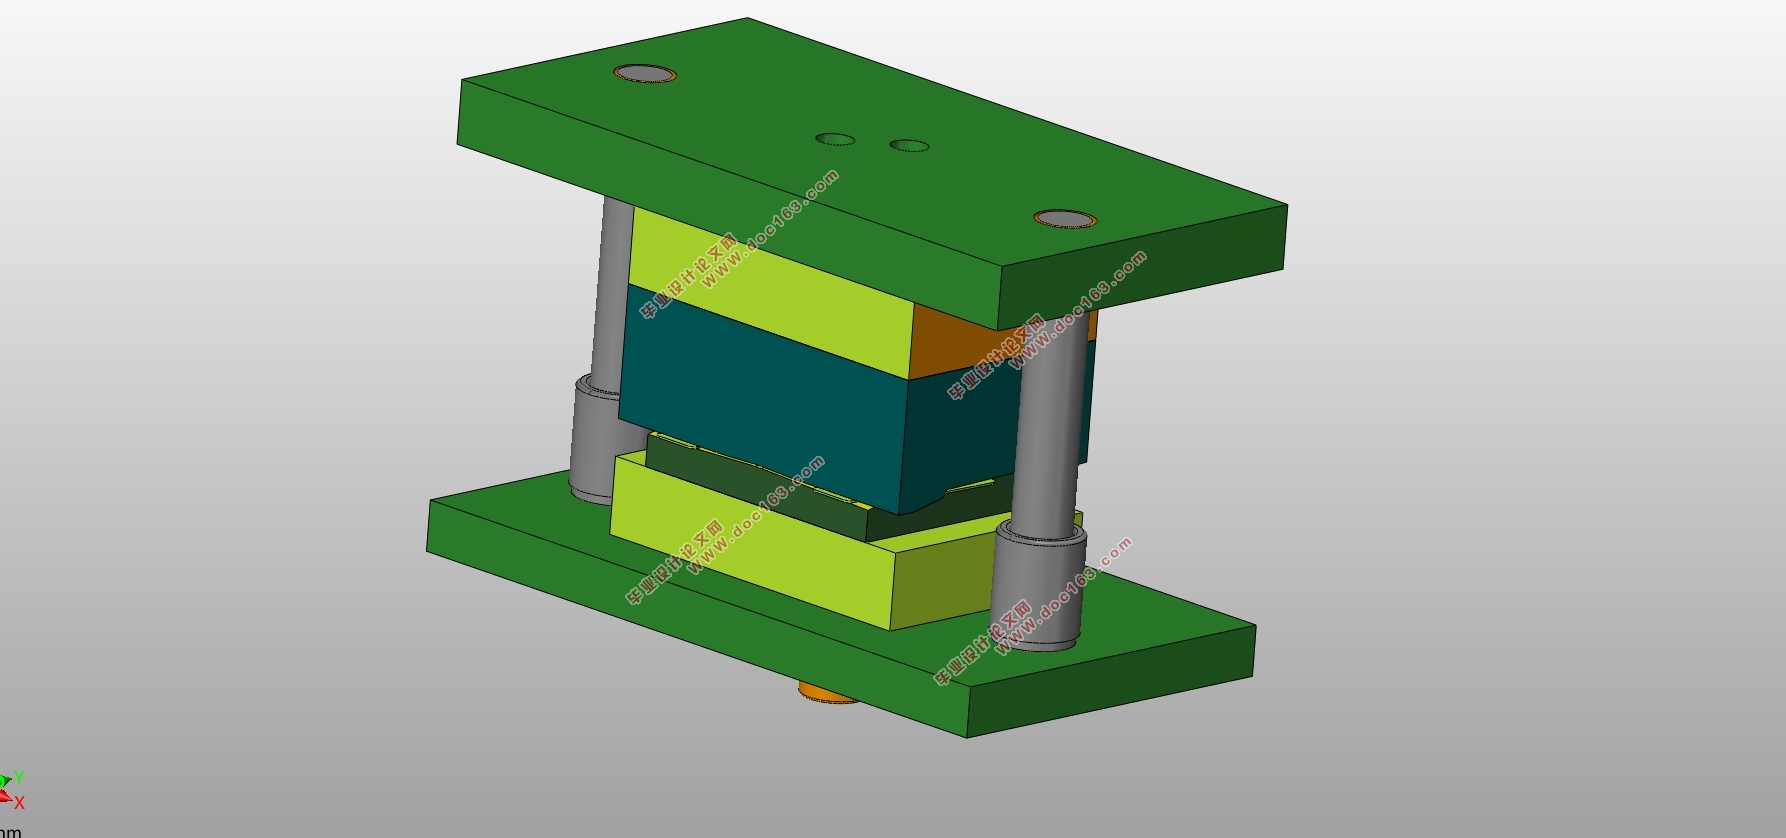Select the orange shank beneath base plate

[828, 692]
